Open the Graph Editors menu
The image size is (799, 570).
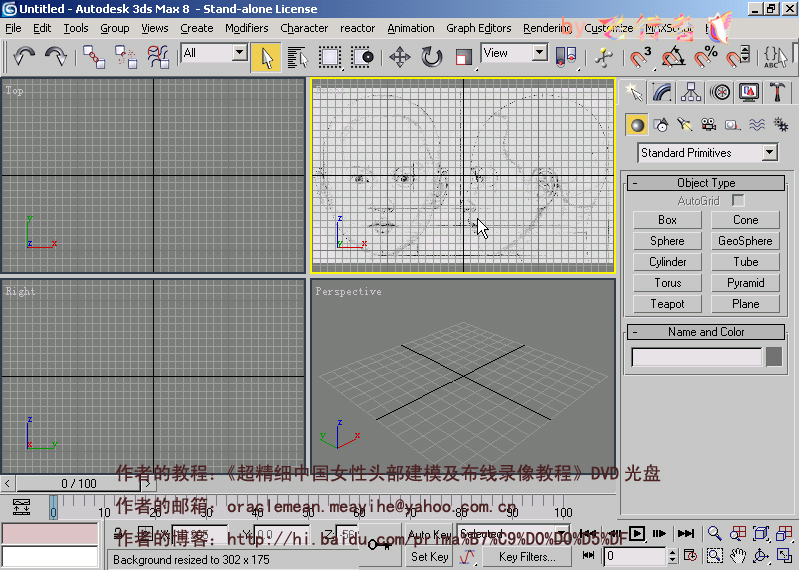(x=478, y=28)
